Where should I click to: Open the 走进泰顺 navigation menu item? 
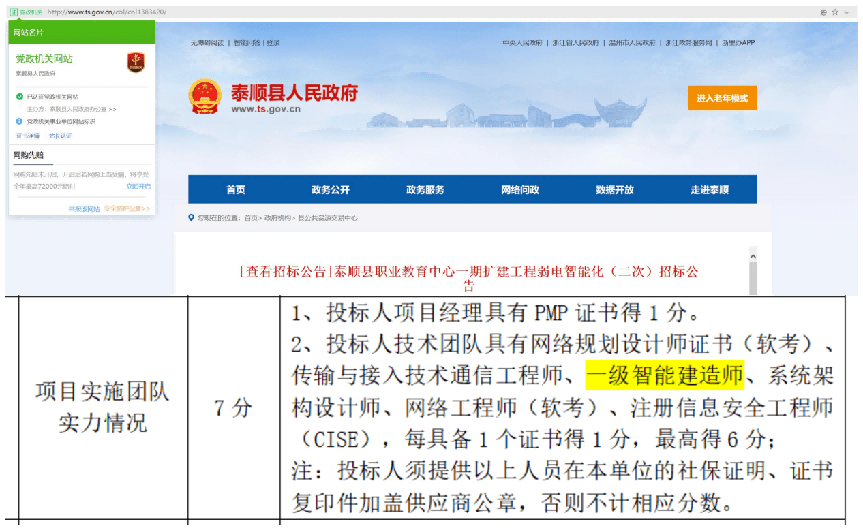[709, 189]
